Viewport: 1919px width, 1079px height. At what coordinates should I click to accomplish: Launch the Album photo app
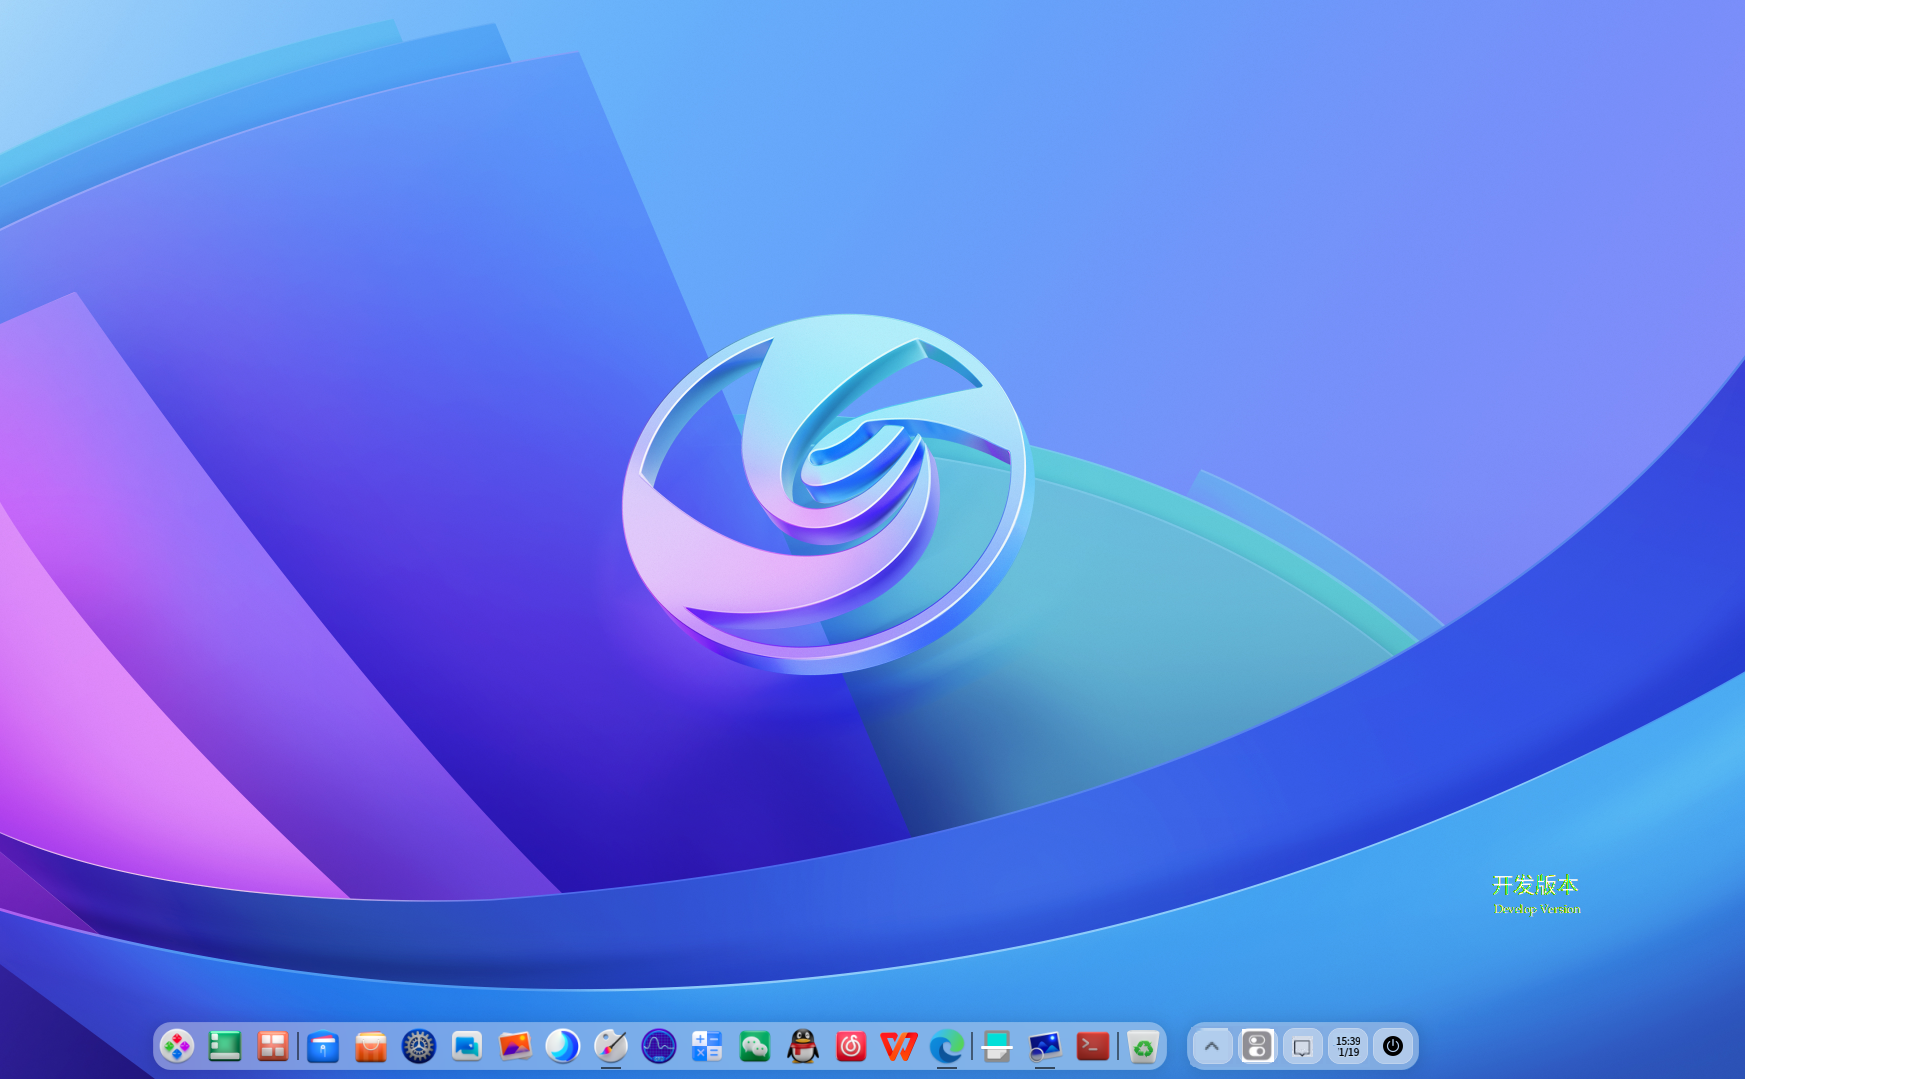click(515, 1046)
